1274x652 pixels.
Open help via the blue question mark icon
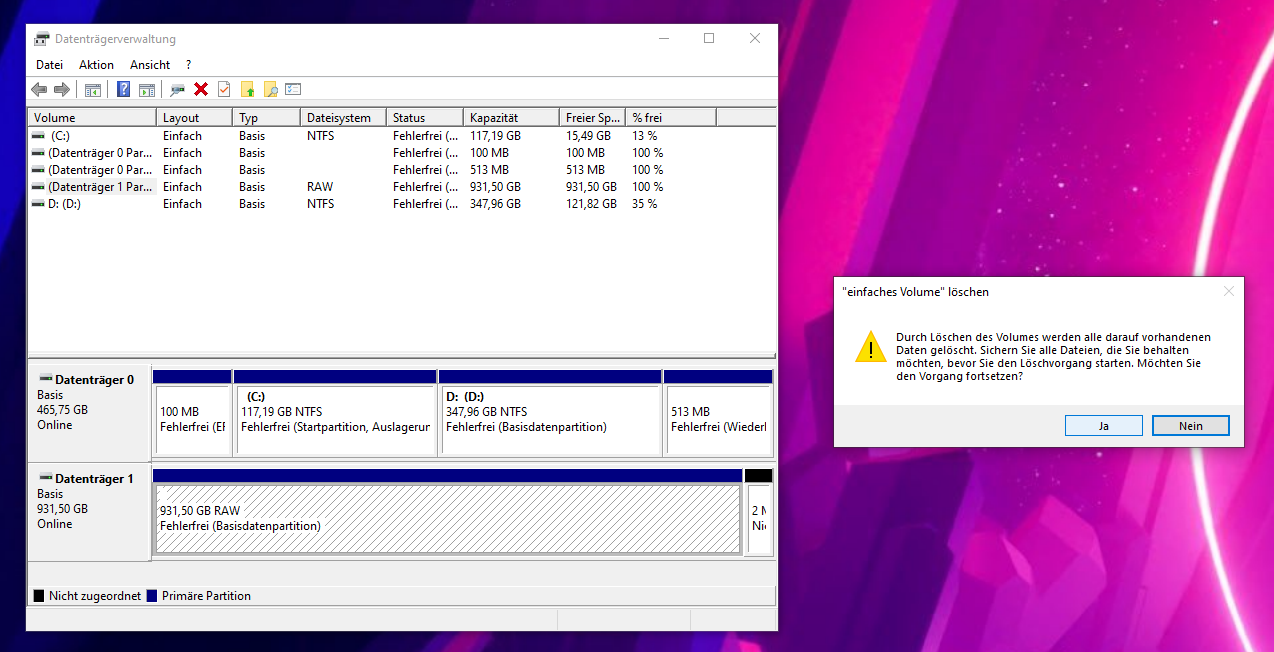pos(124,89)
